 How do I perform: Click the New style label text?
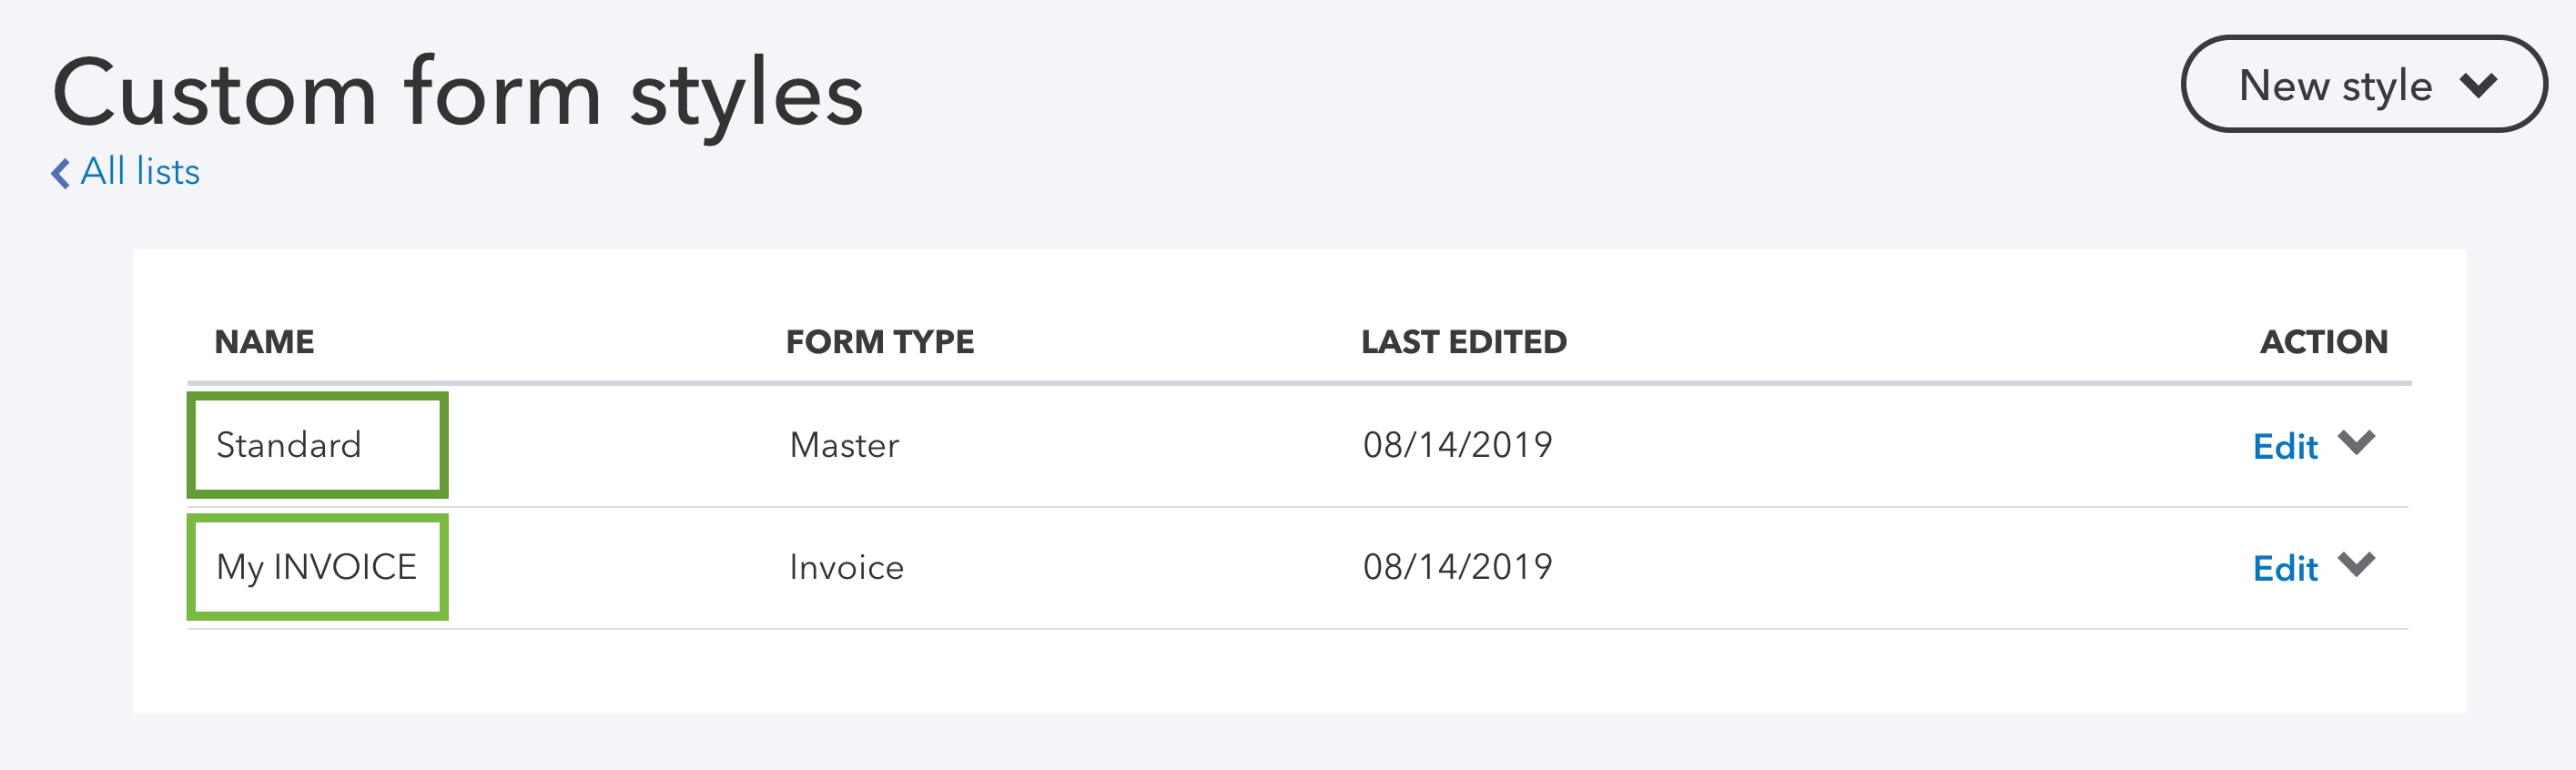pos(2335,86)
